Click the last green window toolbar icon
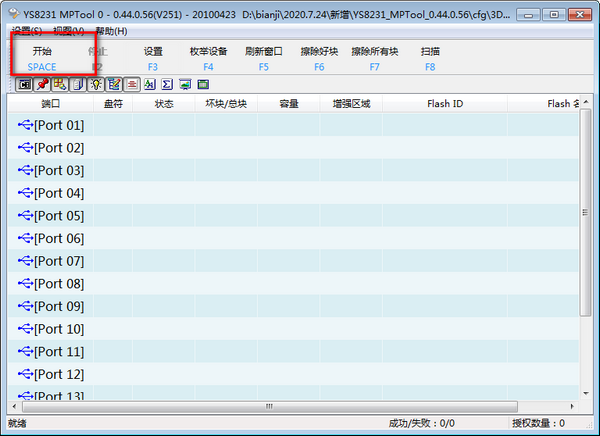Viewport: 600px width, 436px height. pos(203,84)
